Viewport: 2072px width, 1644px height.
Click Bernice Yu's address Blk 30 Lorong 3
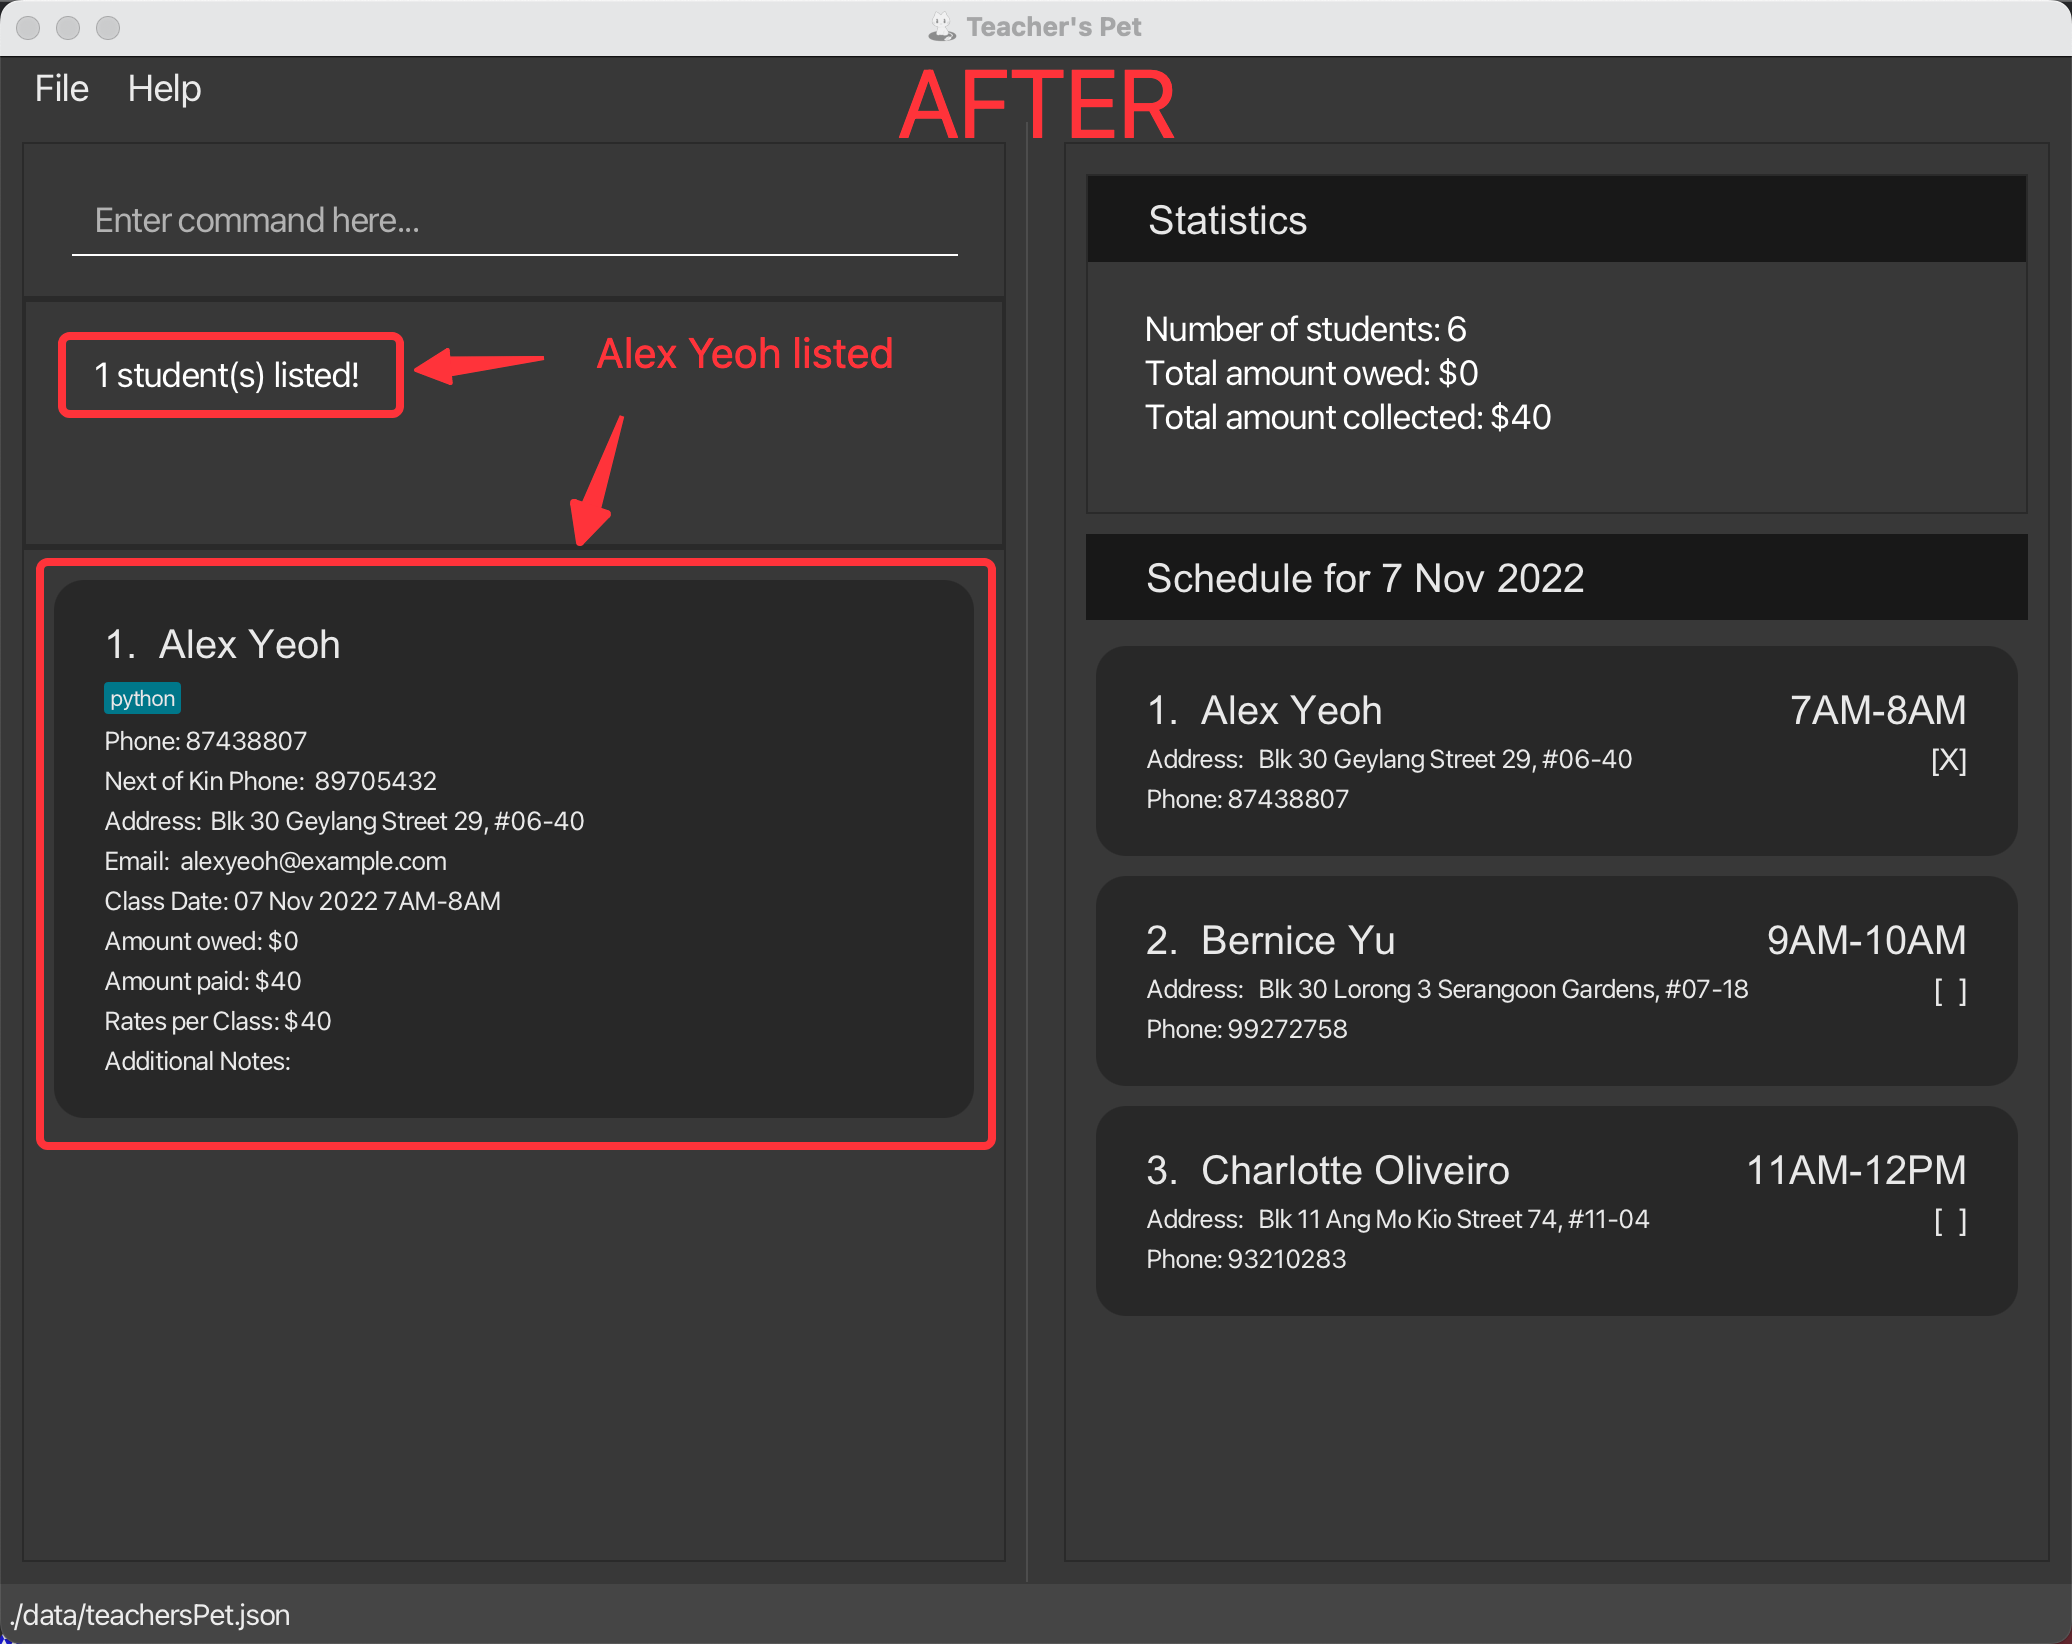(x=1447, y=989)
